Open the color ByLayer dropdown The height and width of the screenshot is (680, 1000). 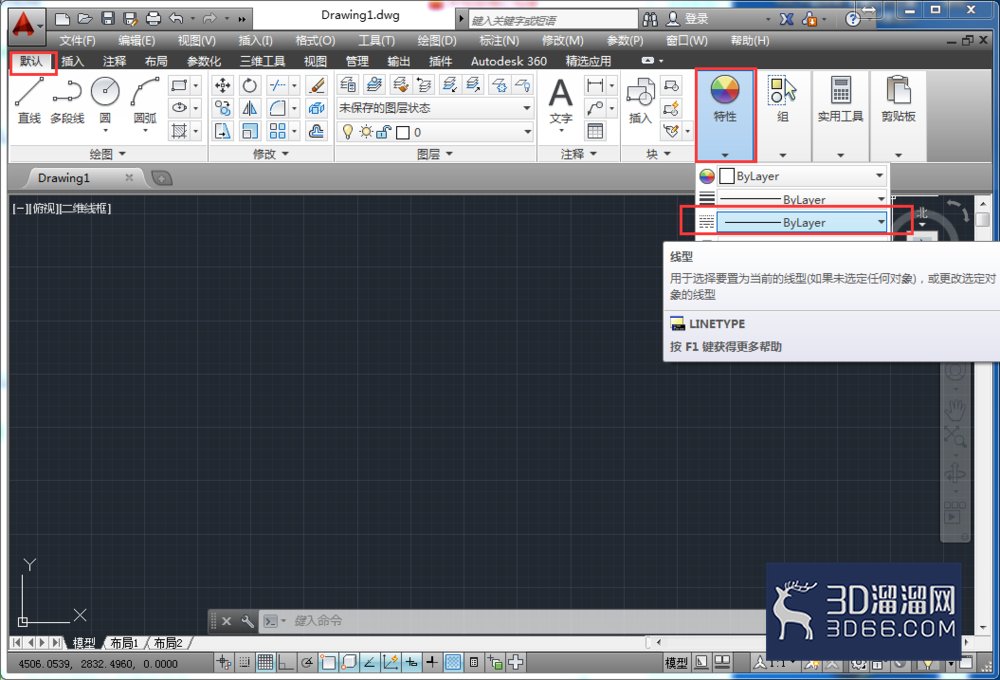[x=802, y=176]
